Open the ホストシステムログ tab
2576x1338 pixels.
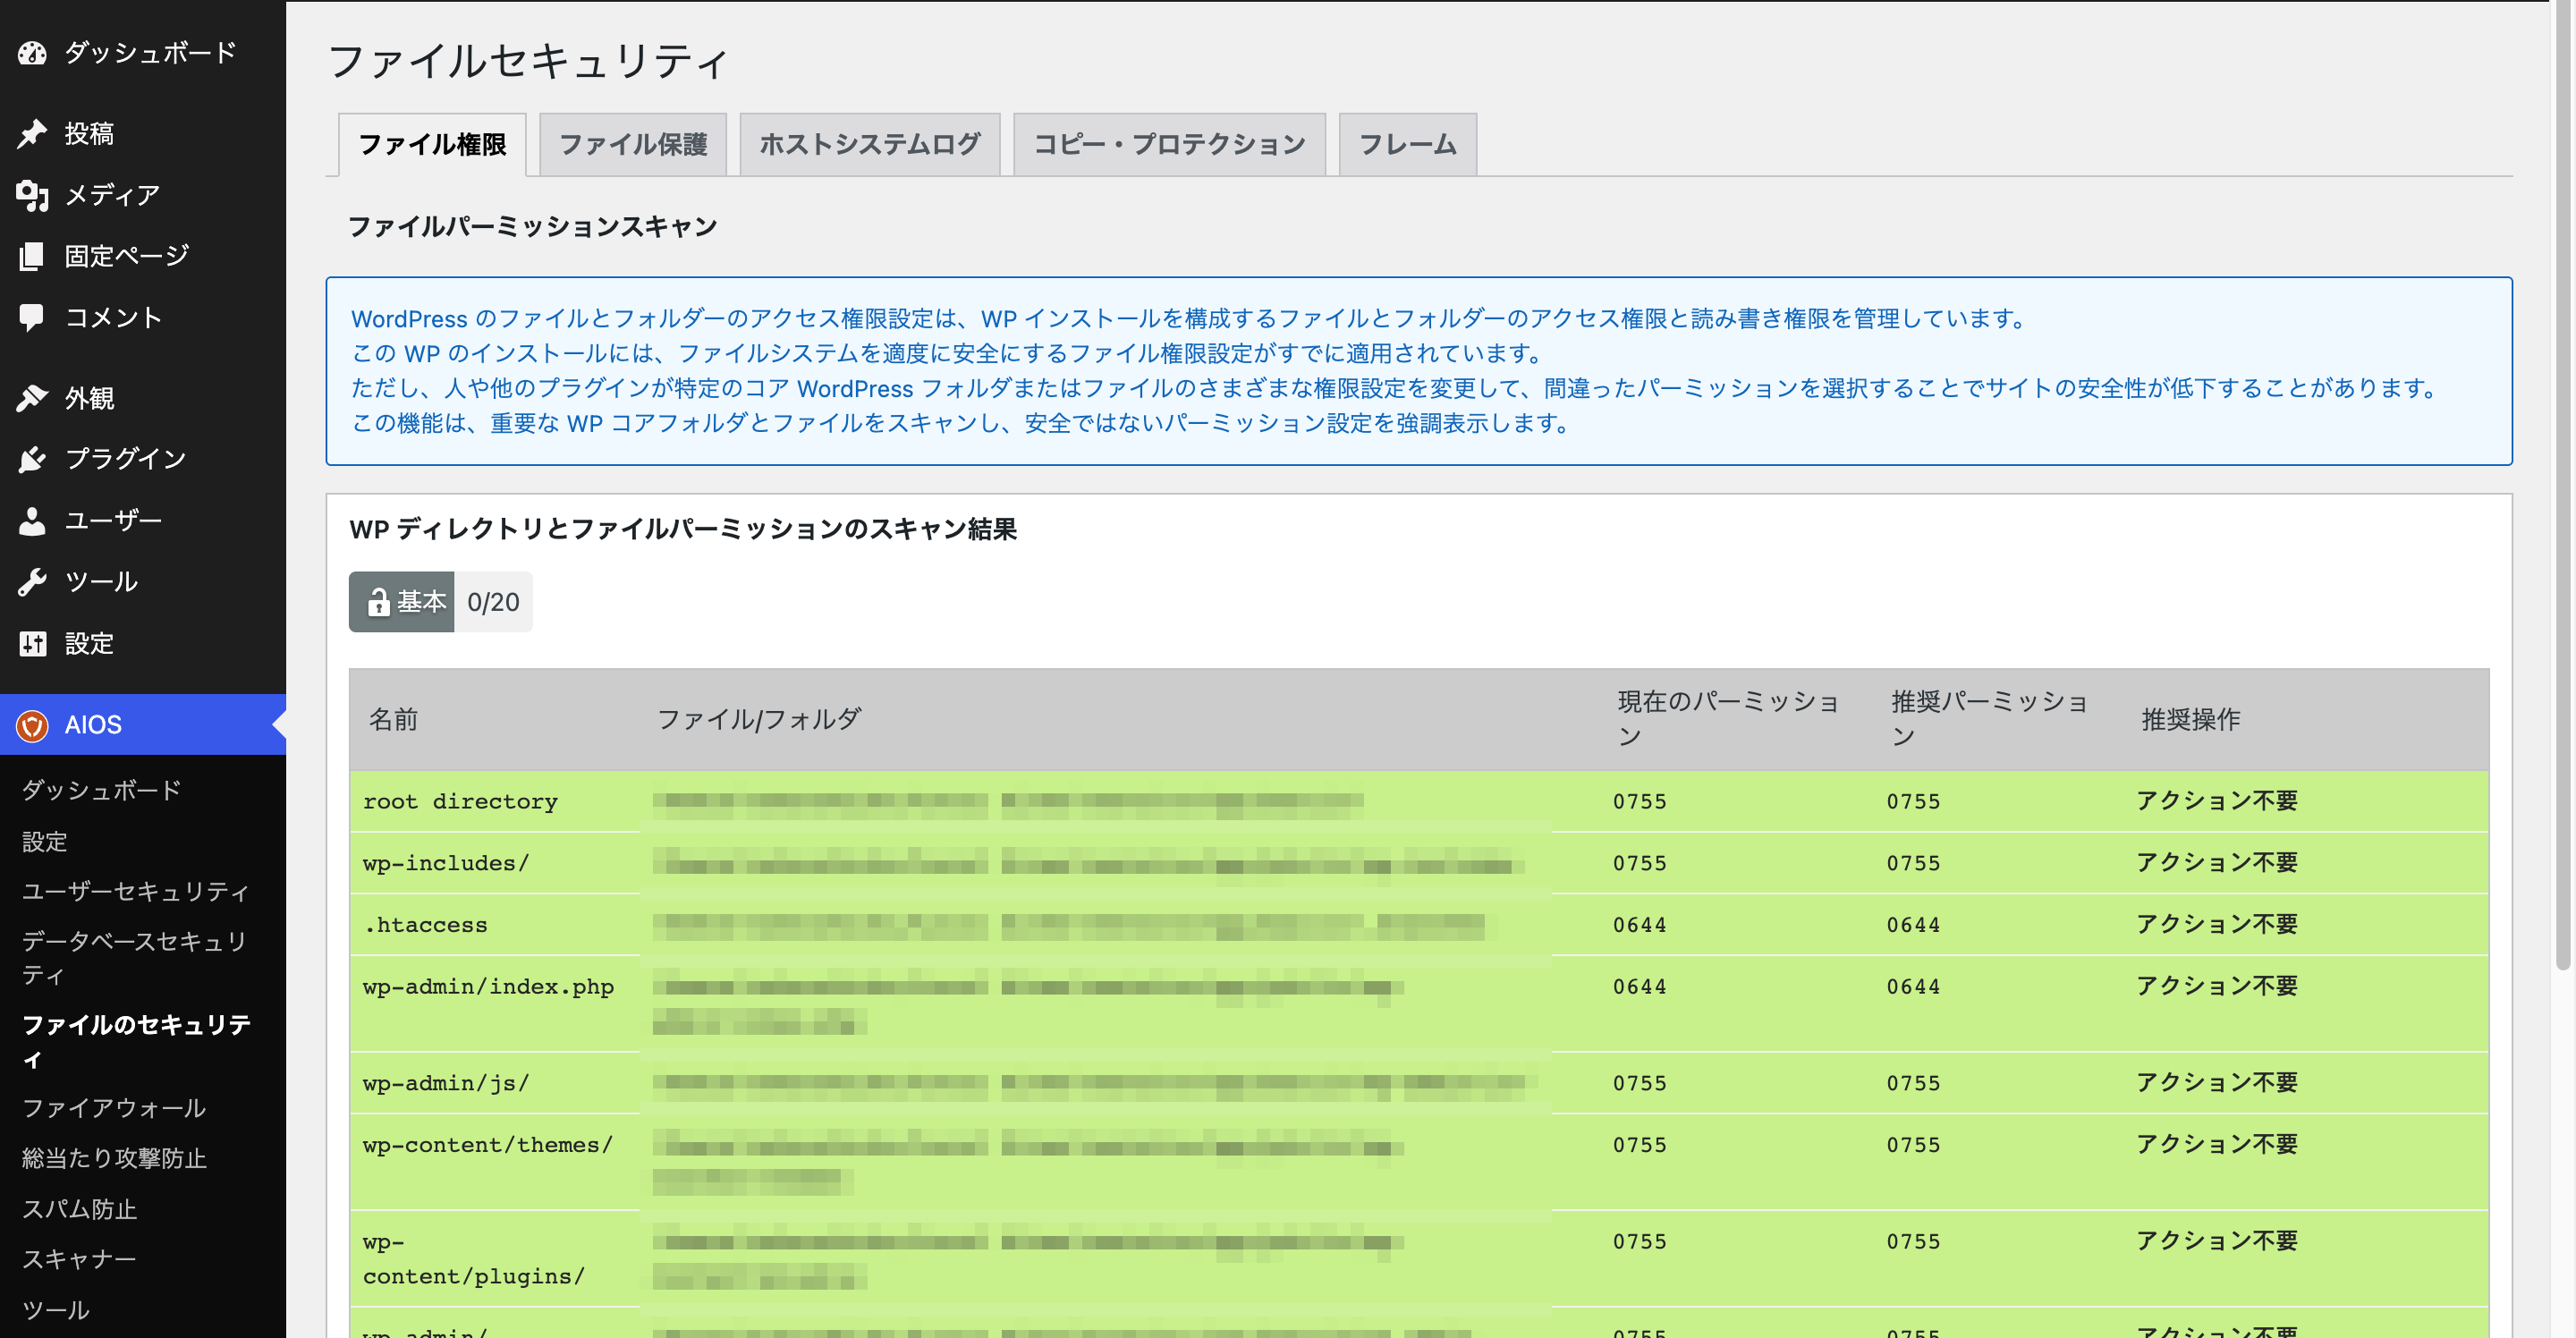tap(870, 145)
